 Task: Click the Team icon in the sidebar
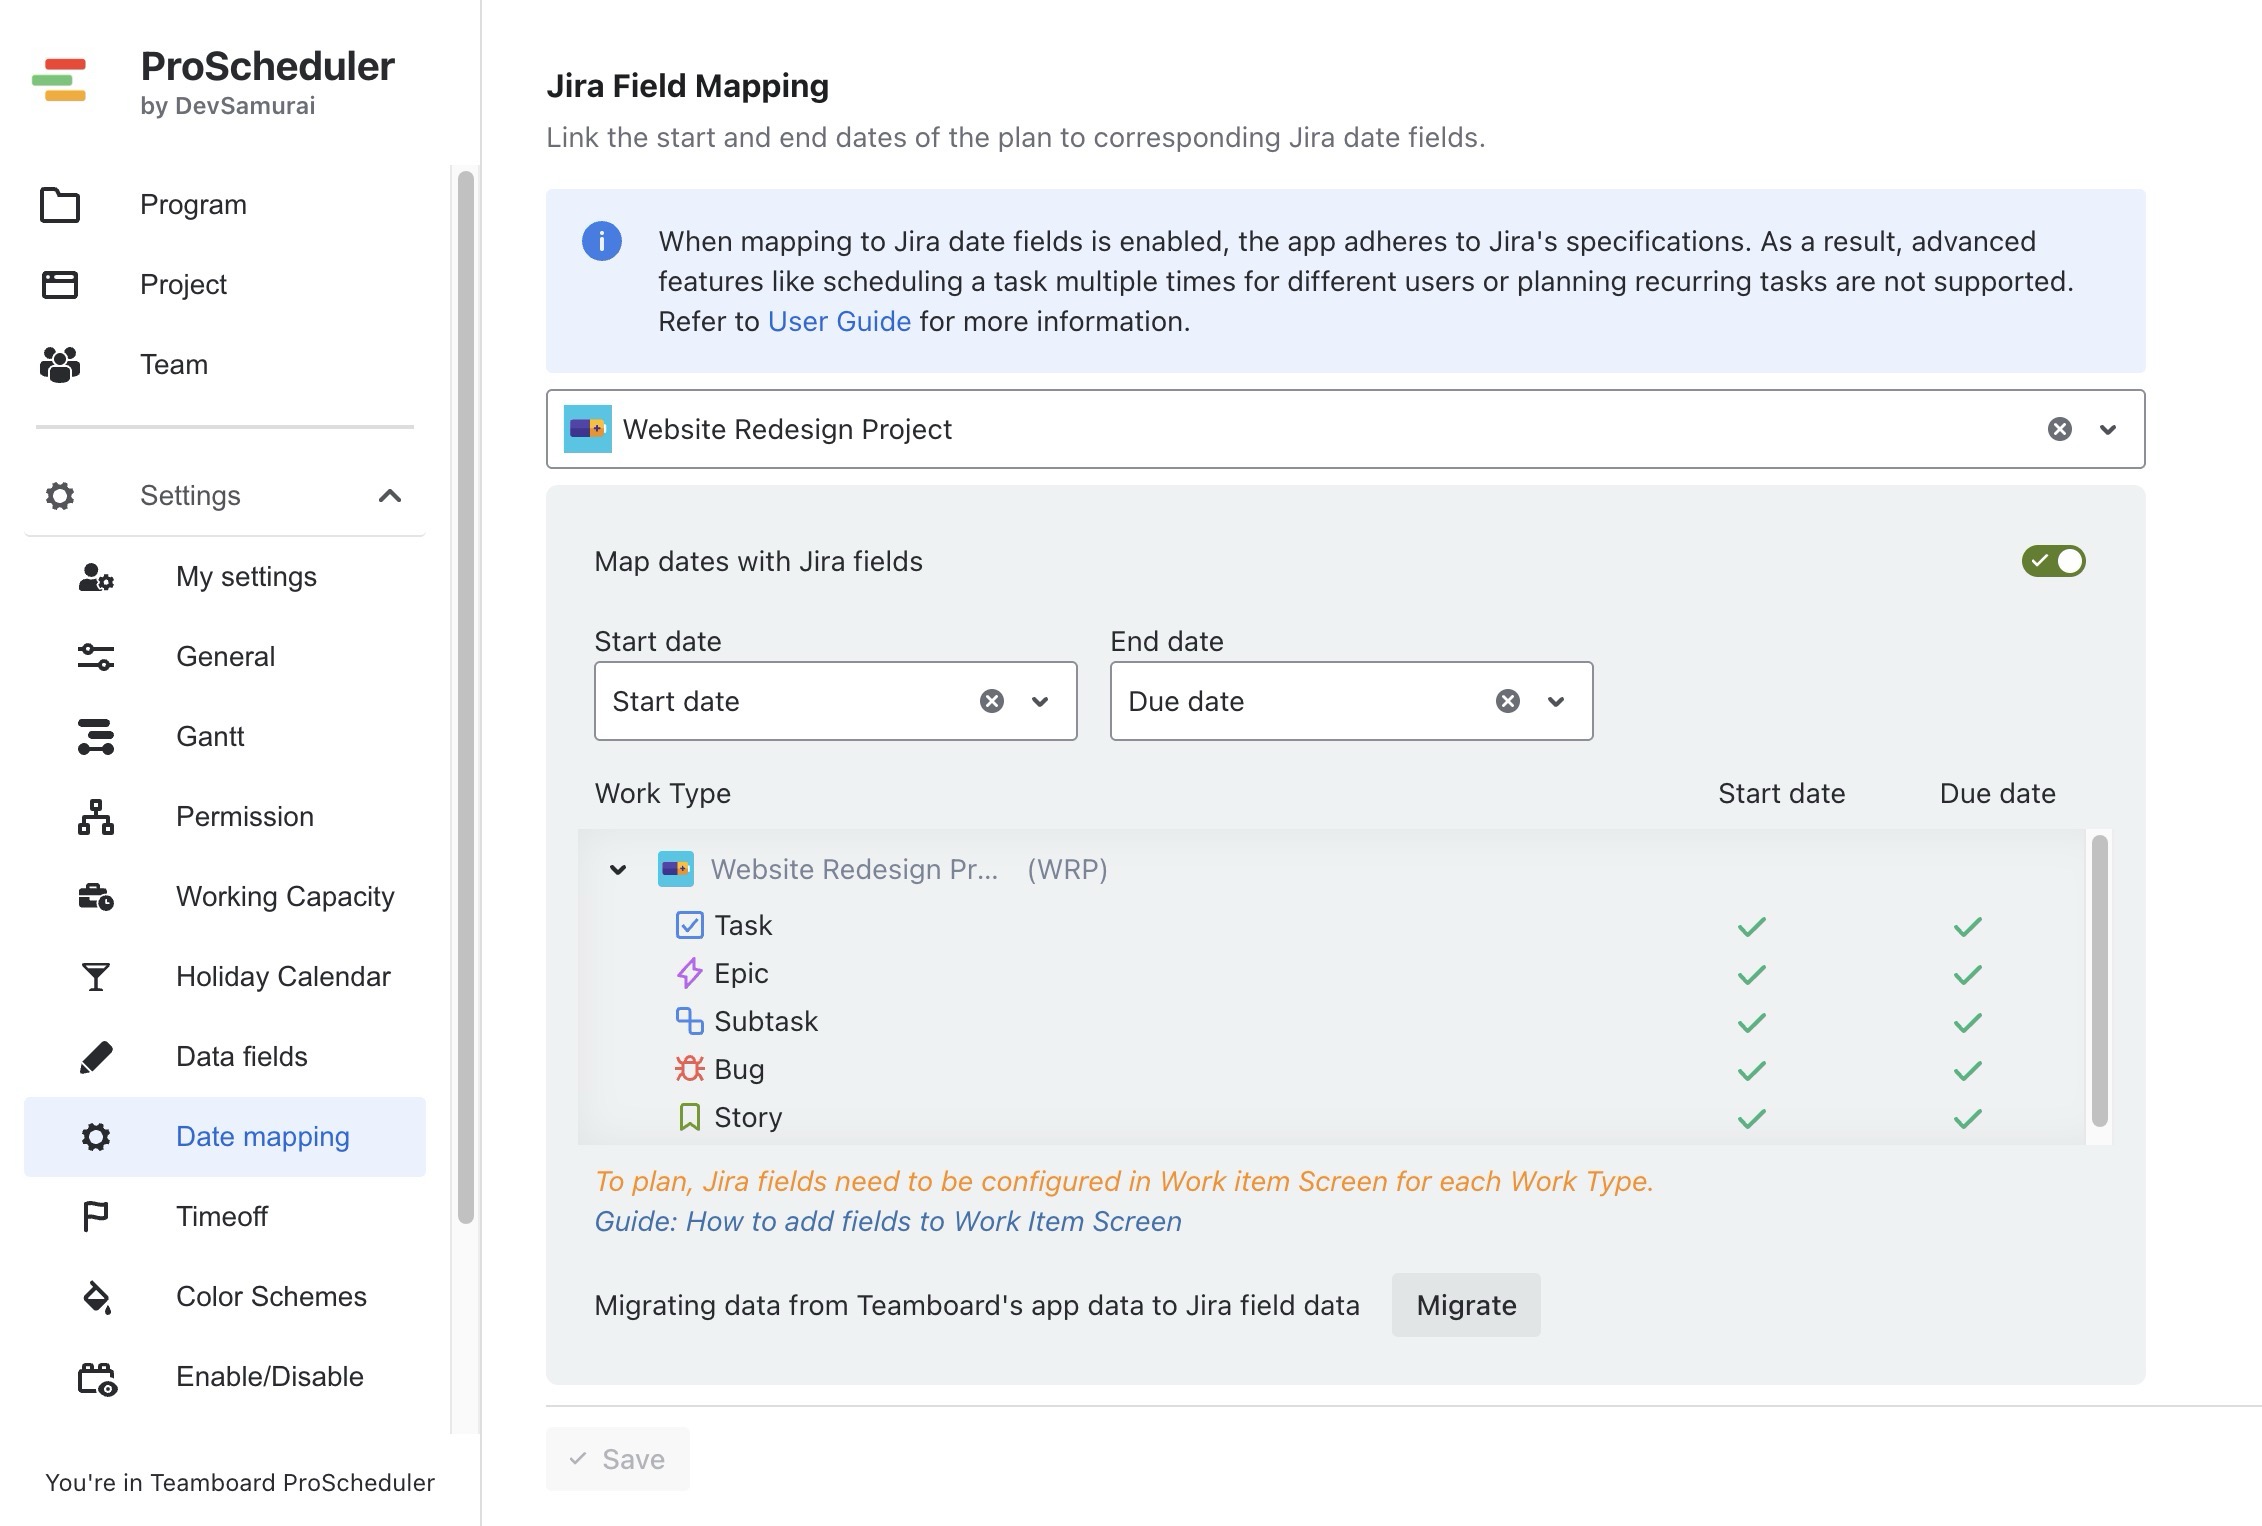point(60,364)
